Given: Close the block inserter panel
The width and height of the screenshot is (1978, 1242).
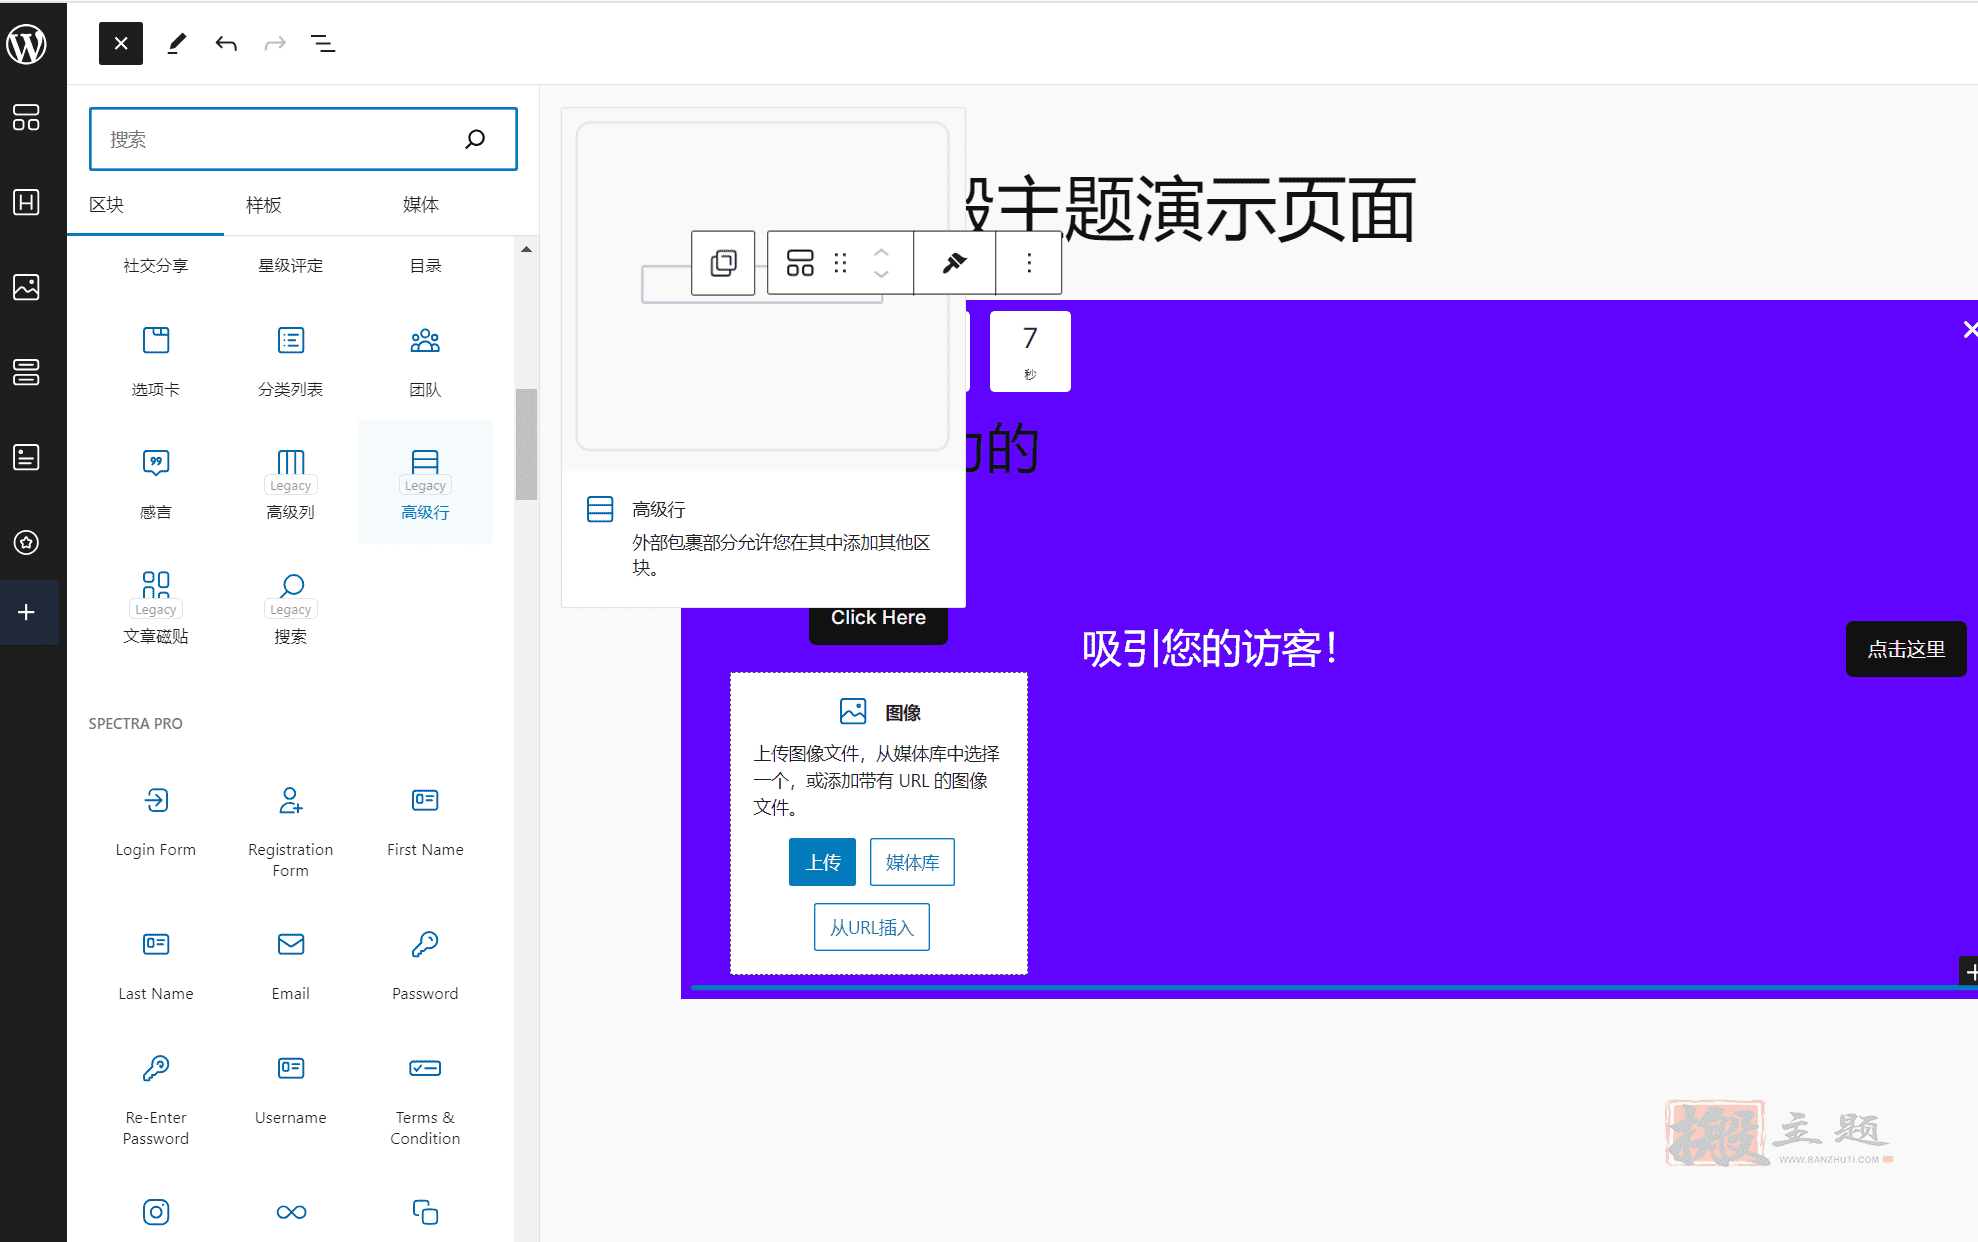Looking at the screenshot, I should 120,43.
